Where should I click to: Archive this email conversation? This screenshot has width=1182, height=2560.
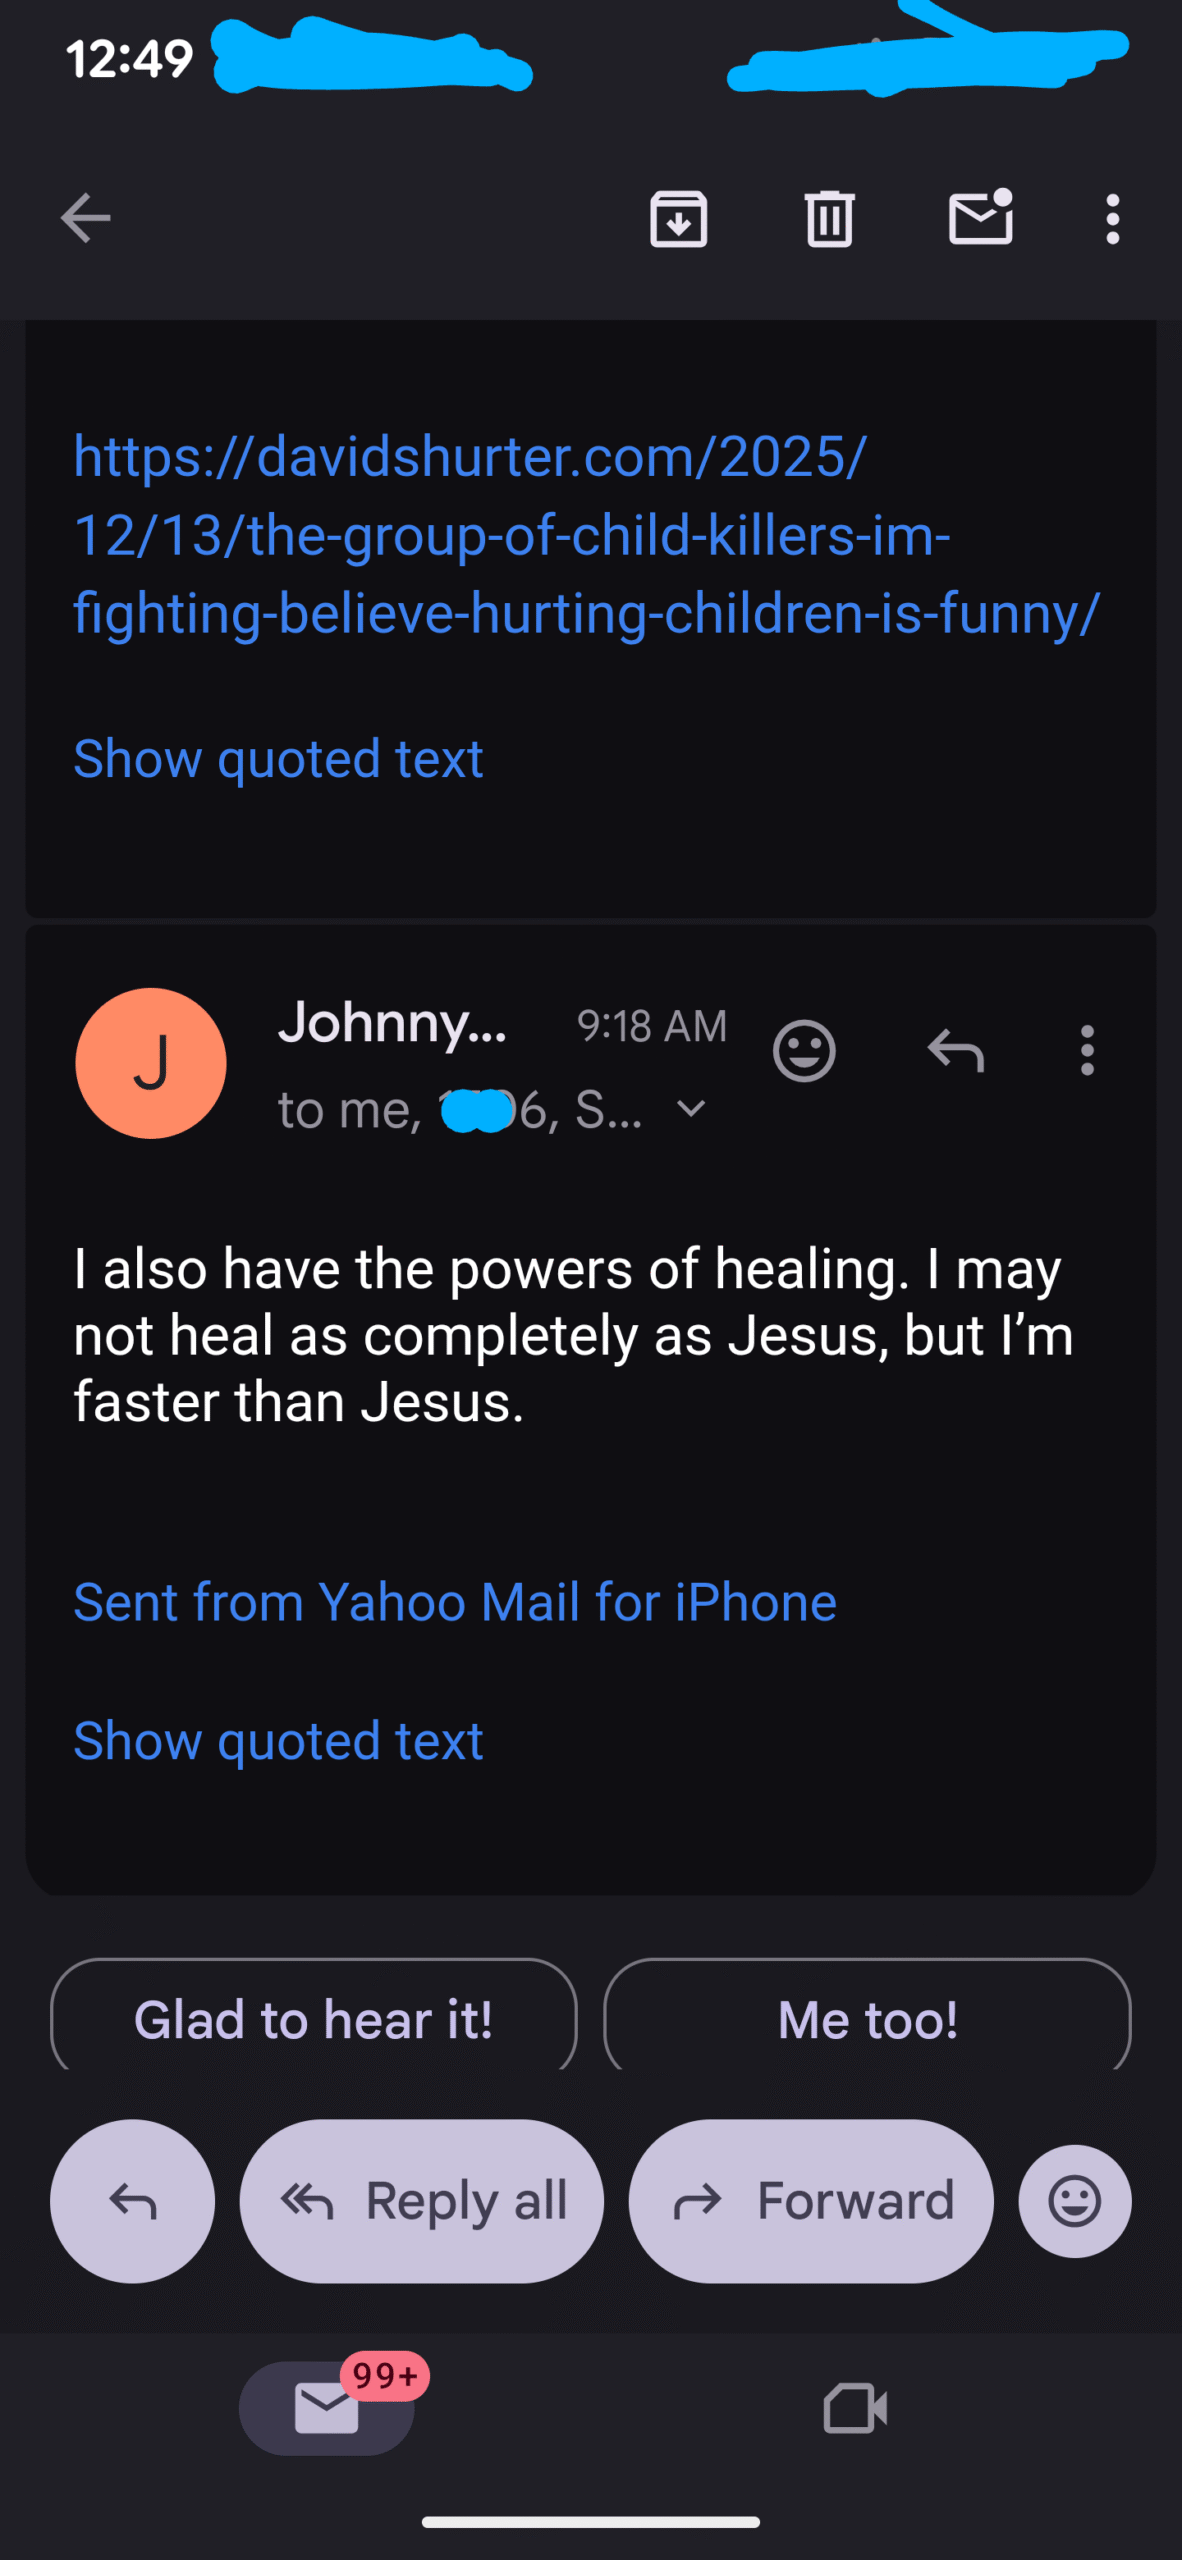[x=679, y=218]
